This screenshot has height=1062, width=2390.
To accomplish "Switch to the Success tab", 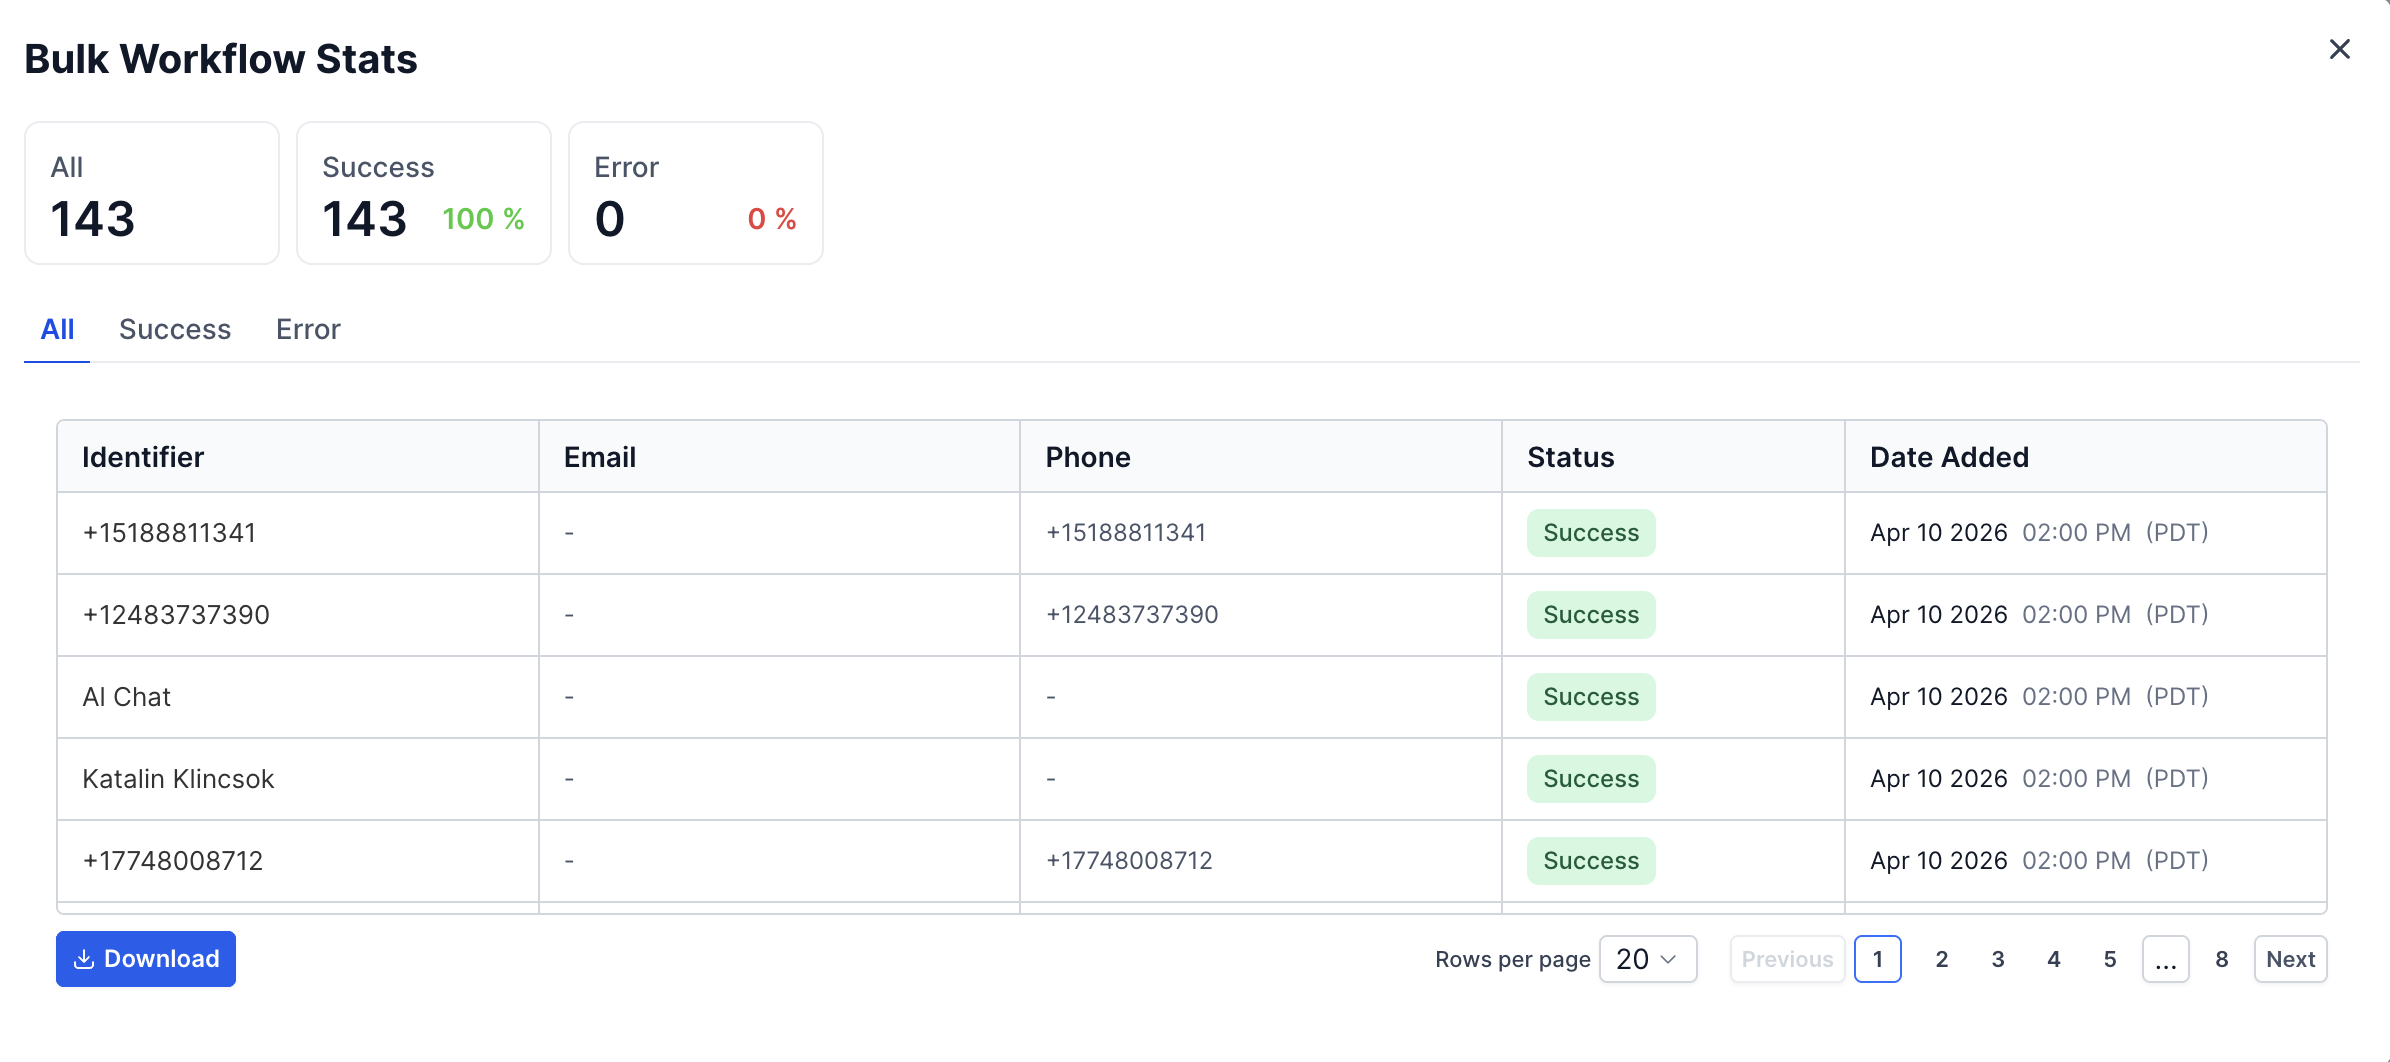I will coord(175,329).
